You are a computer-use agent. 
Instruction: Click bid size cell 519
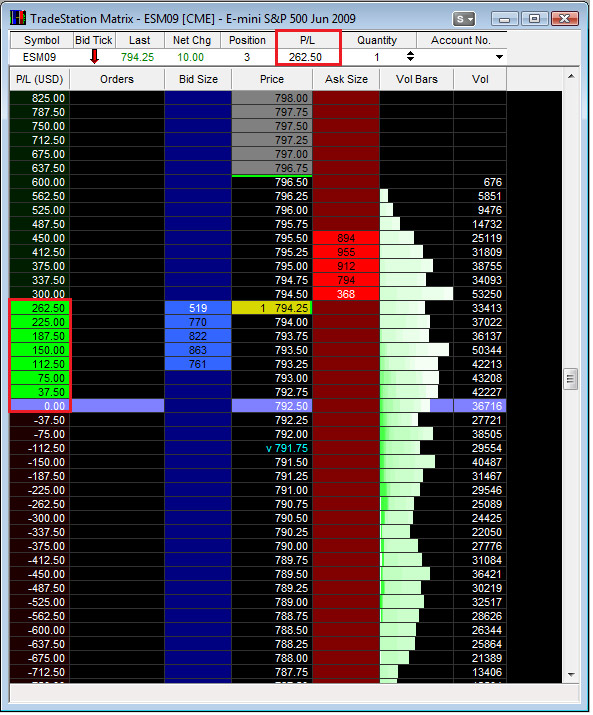click(198, 308)
